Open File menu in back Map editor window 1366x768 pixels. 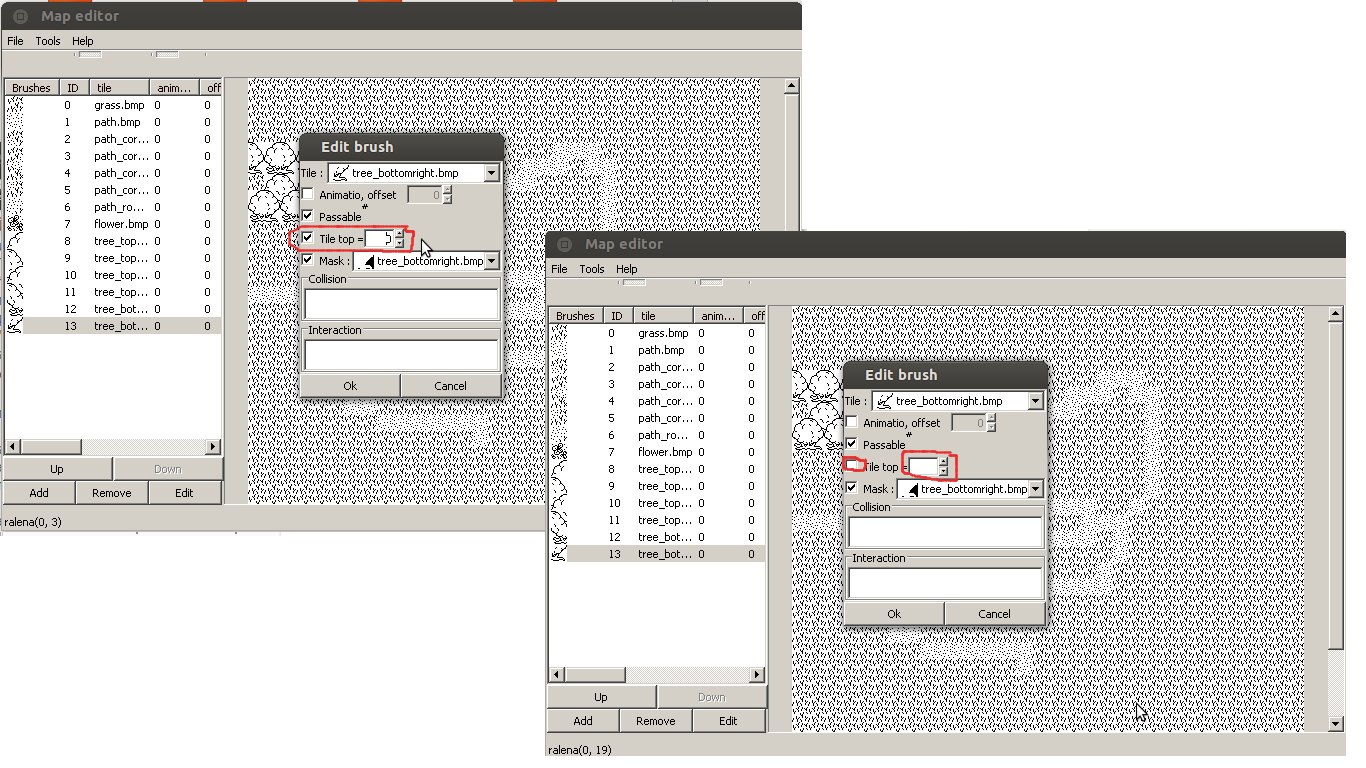[15, 41]
